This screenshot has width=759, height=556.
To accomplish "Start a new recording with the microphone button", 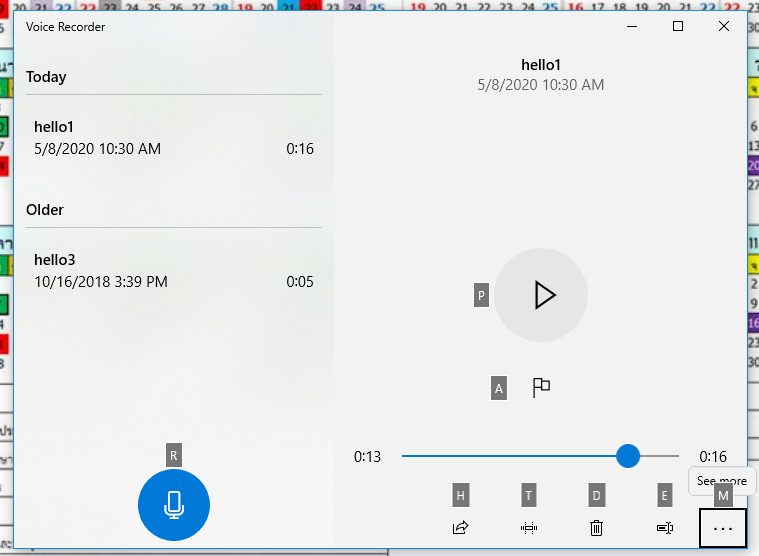I will pyautogui.click(x=174, y=505).
